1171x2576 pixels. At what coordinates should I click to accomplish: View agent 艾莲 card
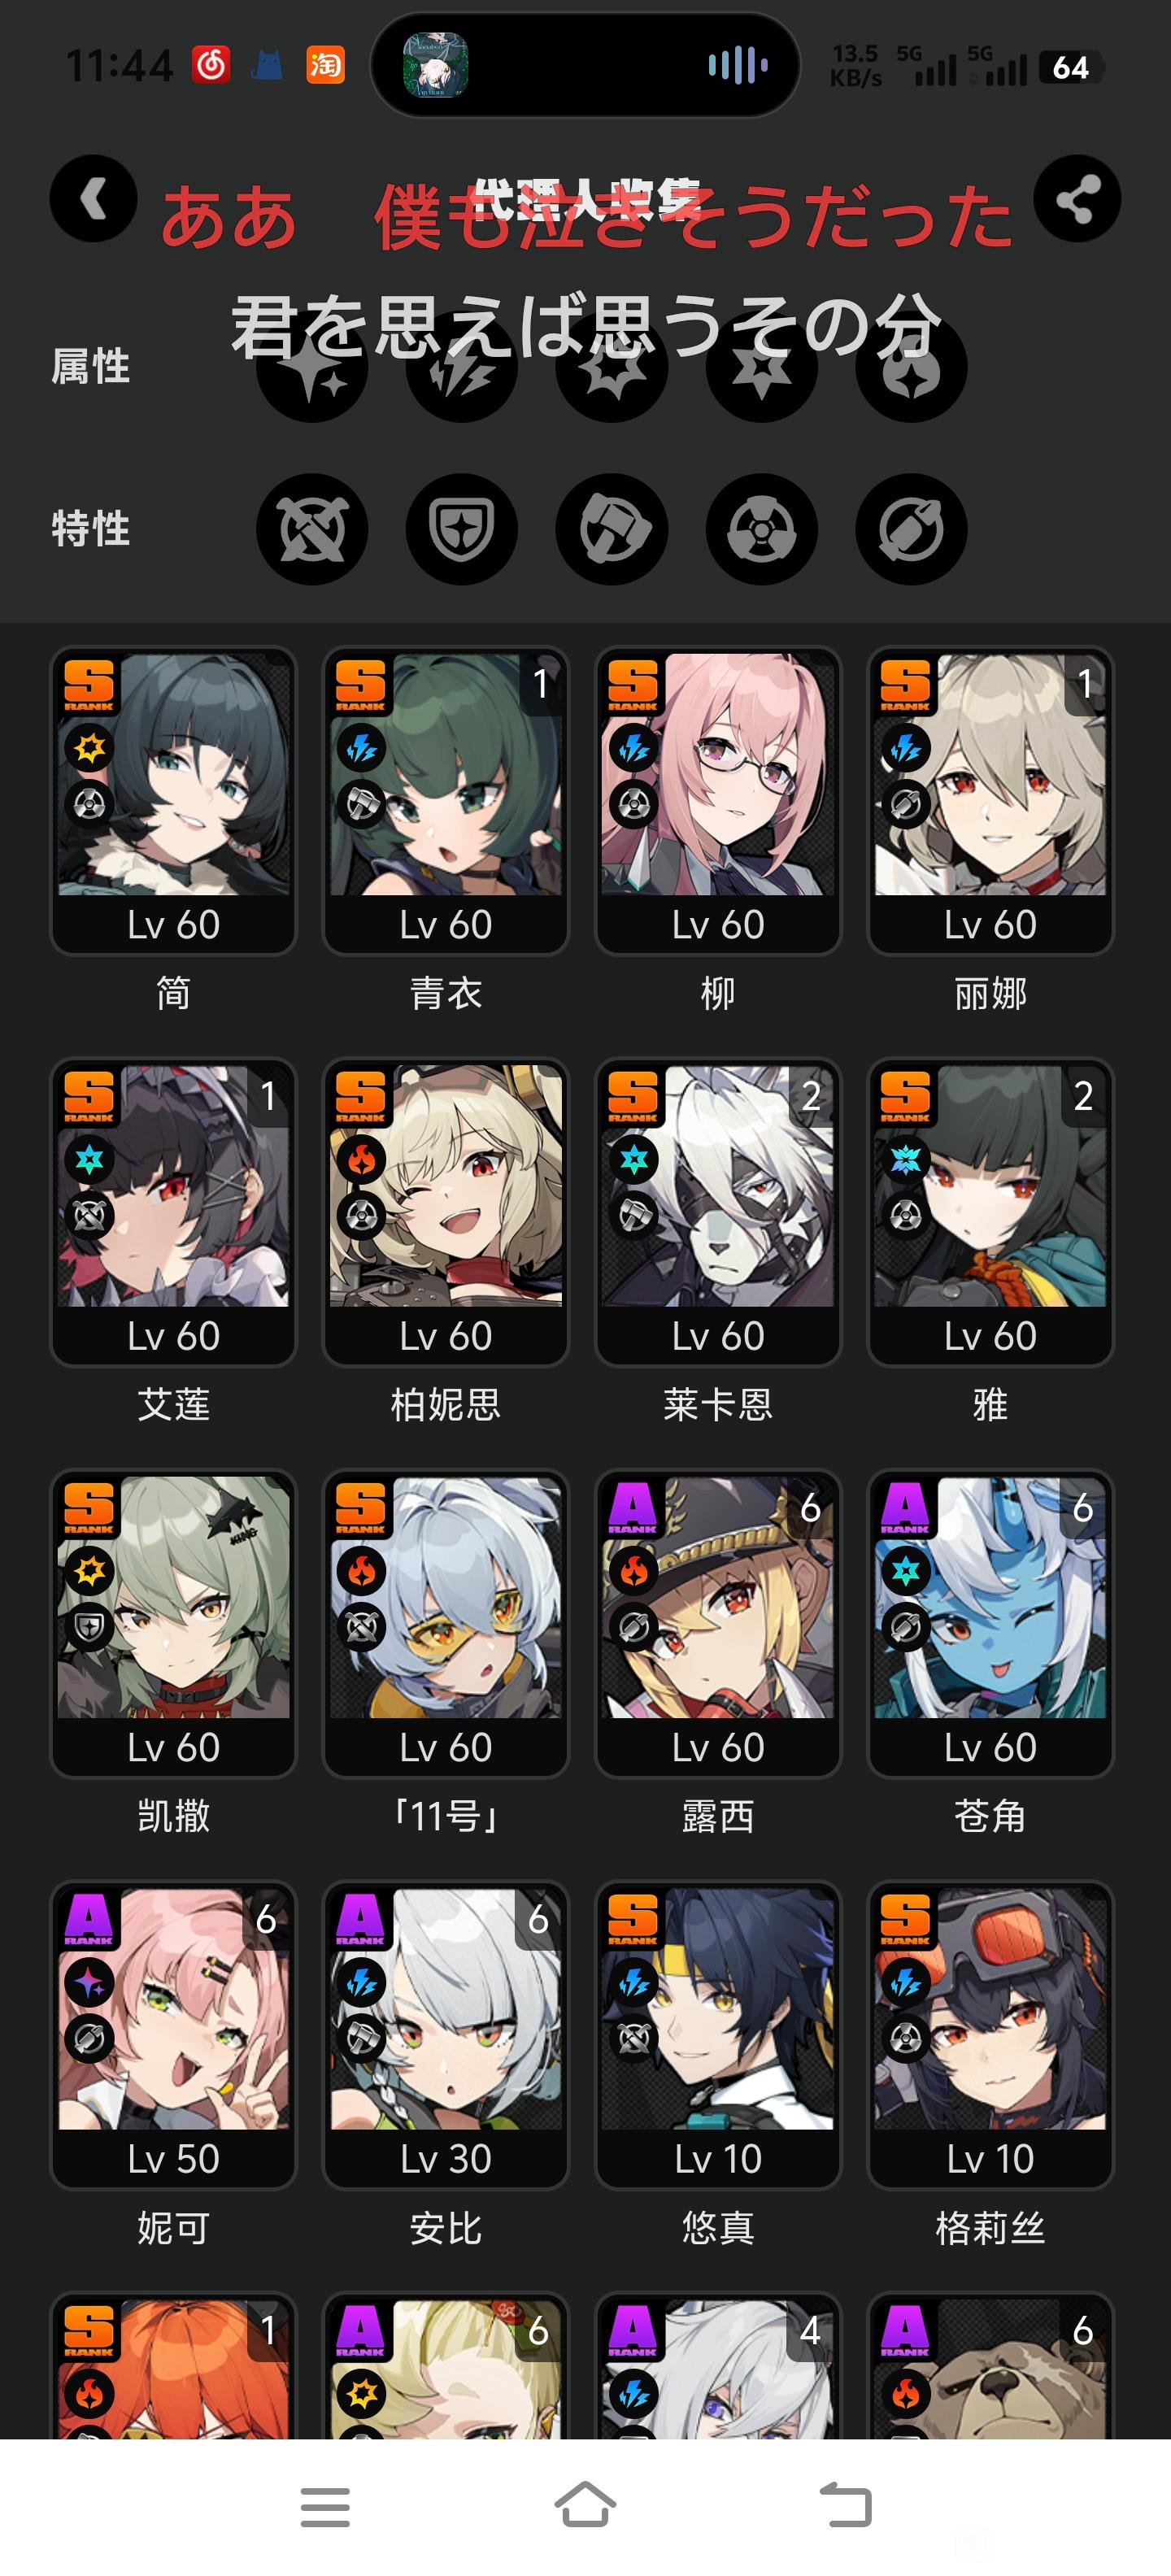[174, 1212]
